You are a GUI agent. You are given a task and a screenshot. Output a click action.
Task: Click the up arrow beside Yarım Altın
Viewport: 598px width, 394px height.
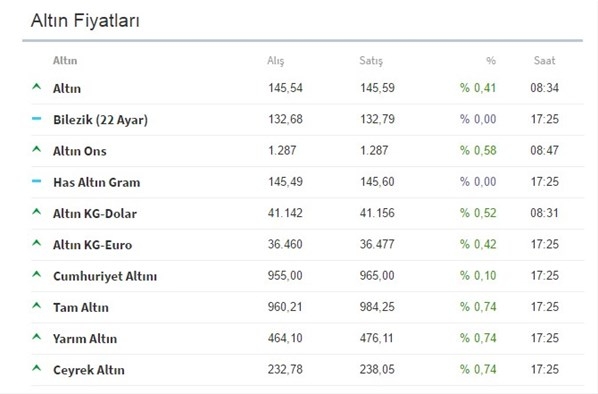37,337
